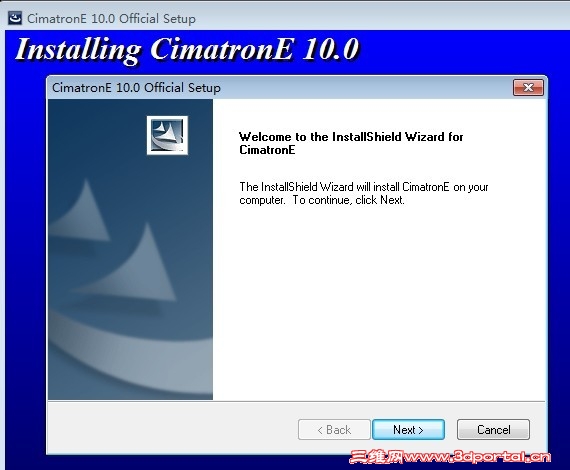Image resolution: width=570 pixels, height=470 pixels.
Task: Click the 'Welcome to the InstallShield Wizard' heading
Action: [351, 143]
